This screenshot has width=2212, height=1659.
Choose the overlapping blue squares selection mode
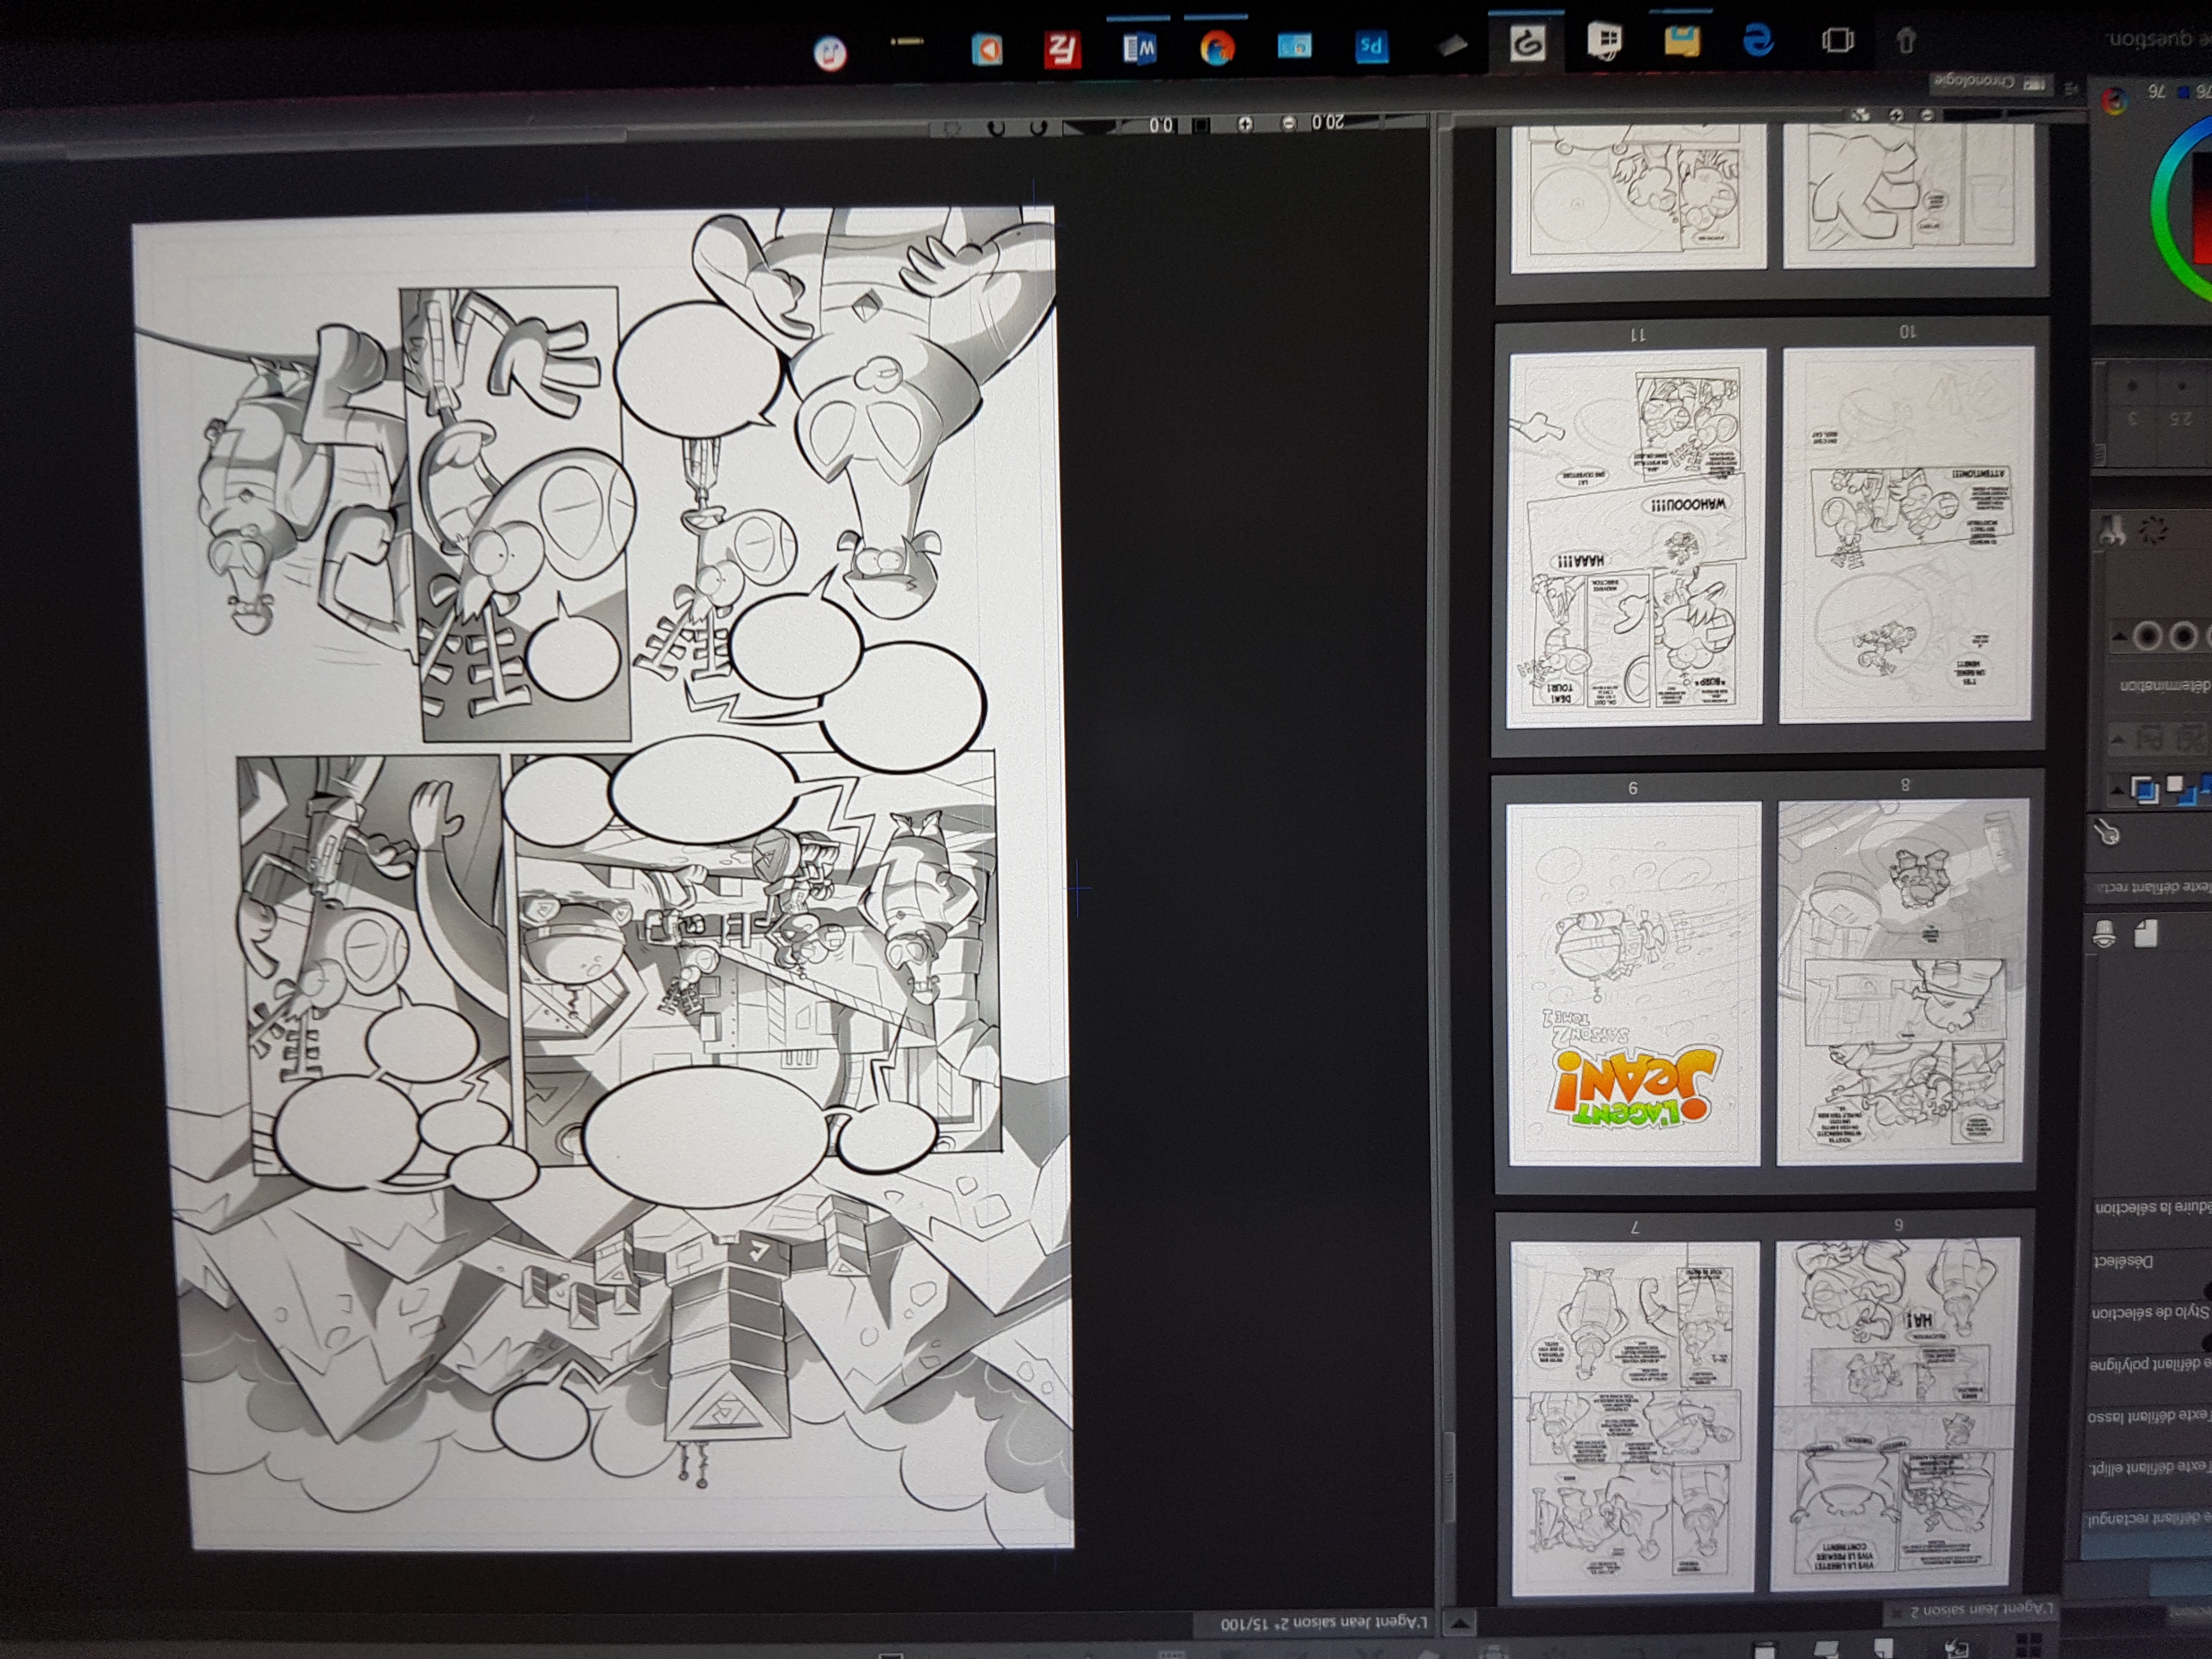(2146, 789)
